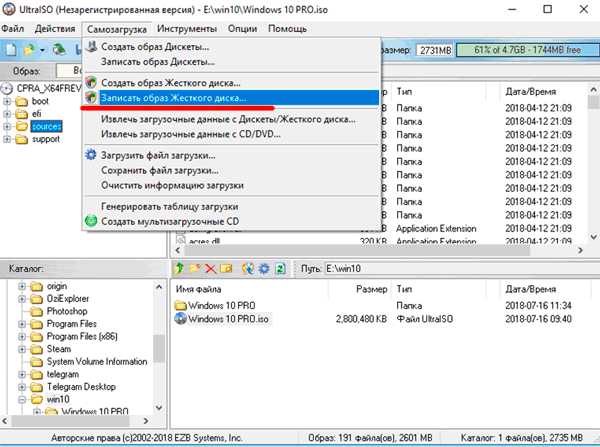Click the Путь field showing E:\win10
The height and width of the screenshot is (447, 600).
tap(461, 269)
